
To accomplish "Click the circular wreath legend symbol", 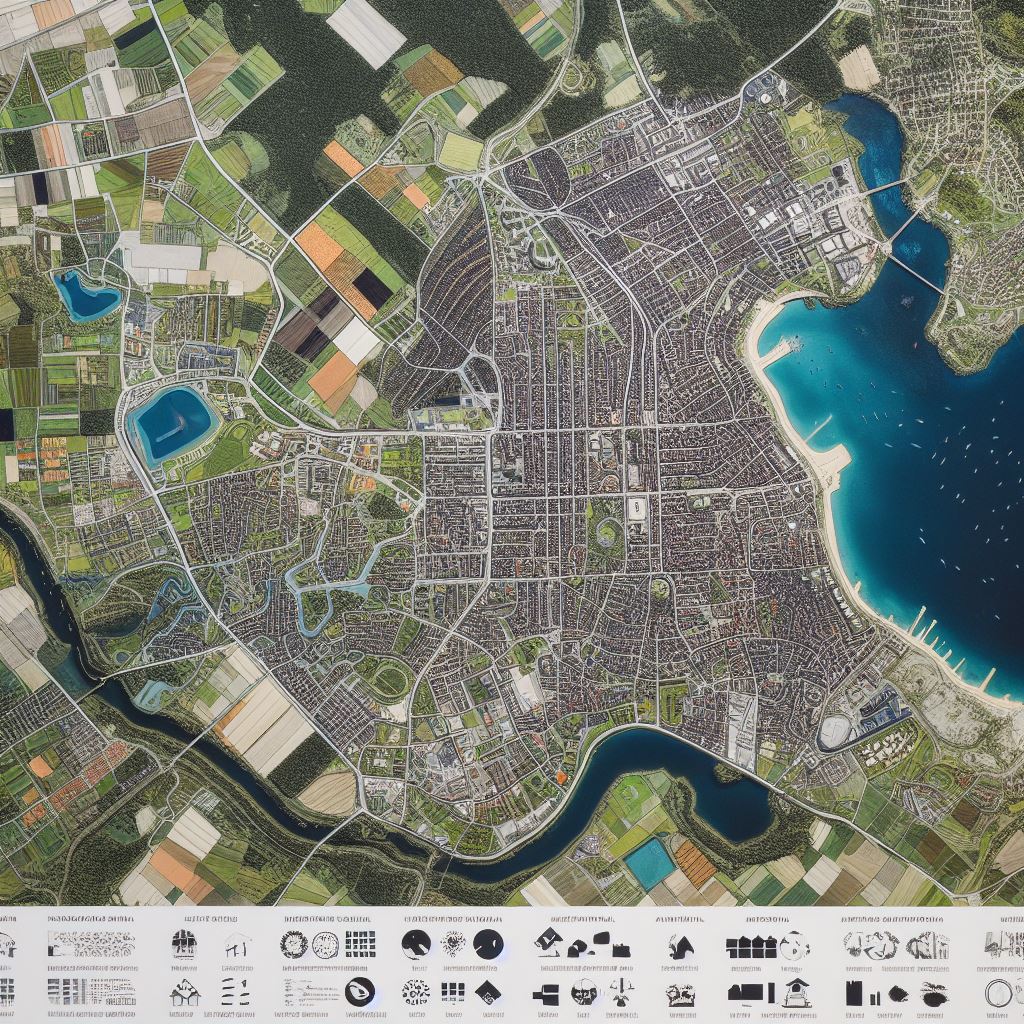I will [294, 944].
